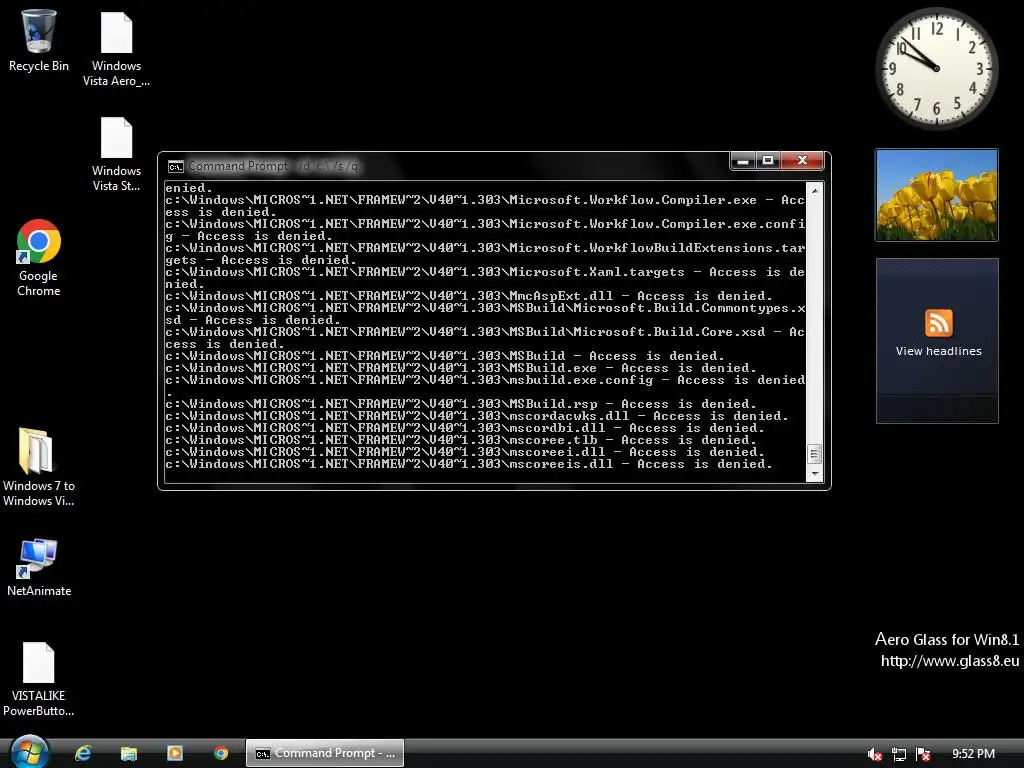Open the media player taskbar icon
The height and width of the screenshot is (768, 1024).
point(175,753)
